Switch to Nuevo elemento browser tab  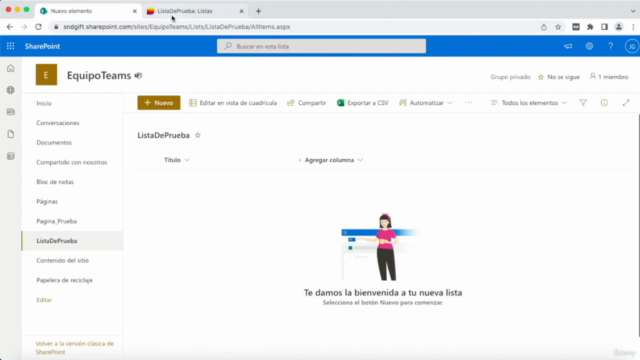[89, 11]
